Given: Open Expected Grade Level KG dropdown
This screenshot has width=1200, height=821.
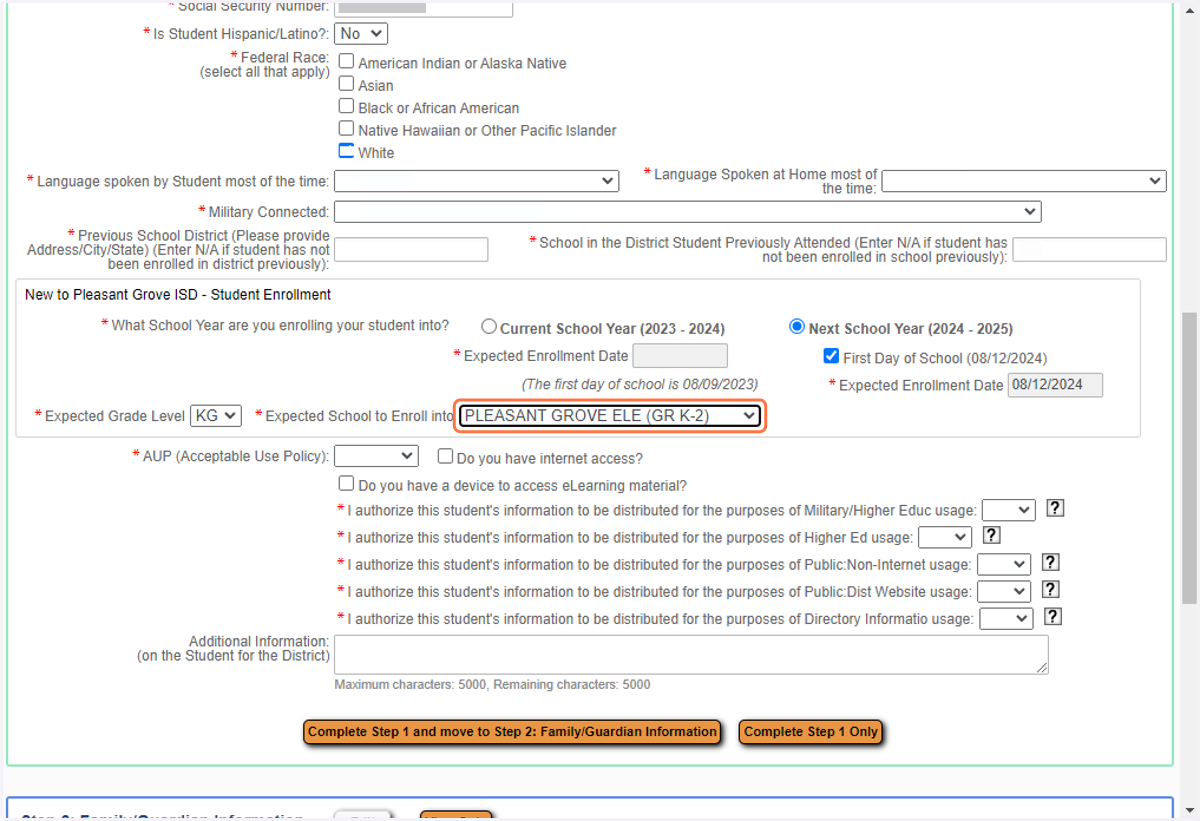Looking at the screenshot, I should point(215,415).
